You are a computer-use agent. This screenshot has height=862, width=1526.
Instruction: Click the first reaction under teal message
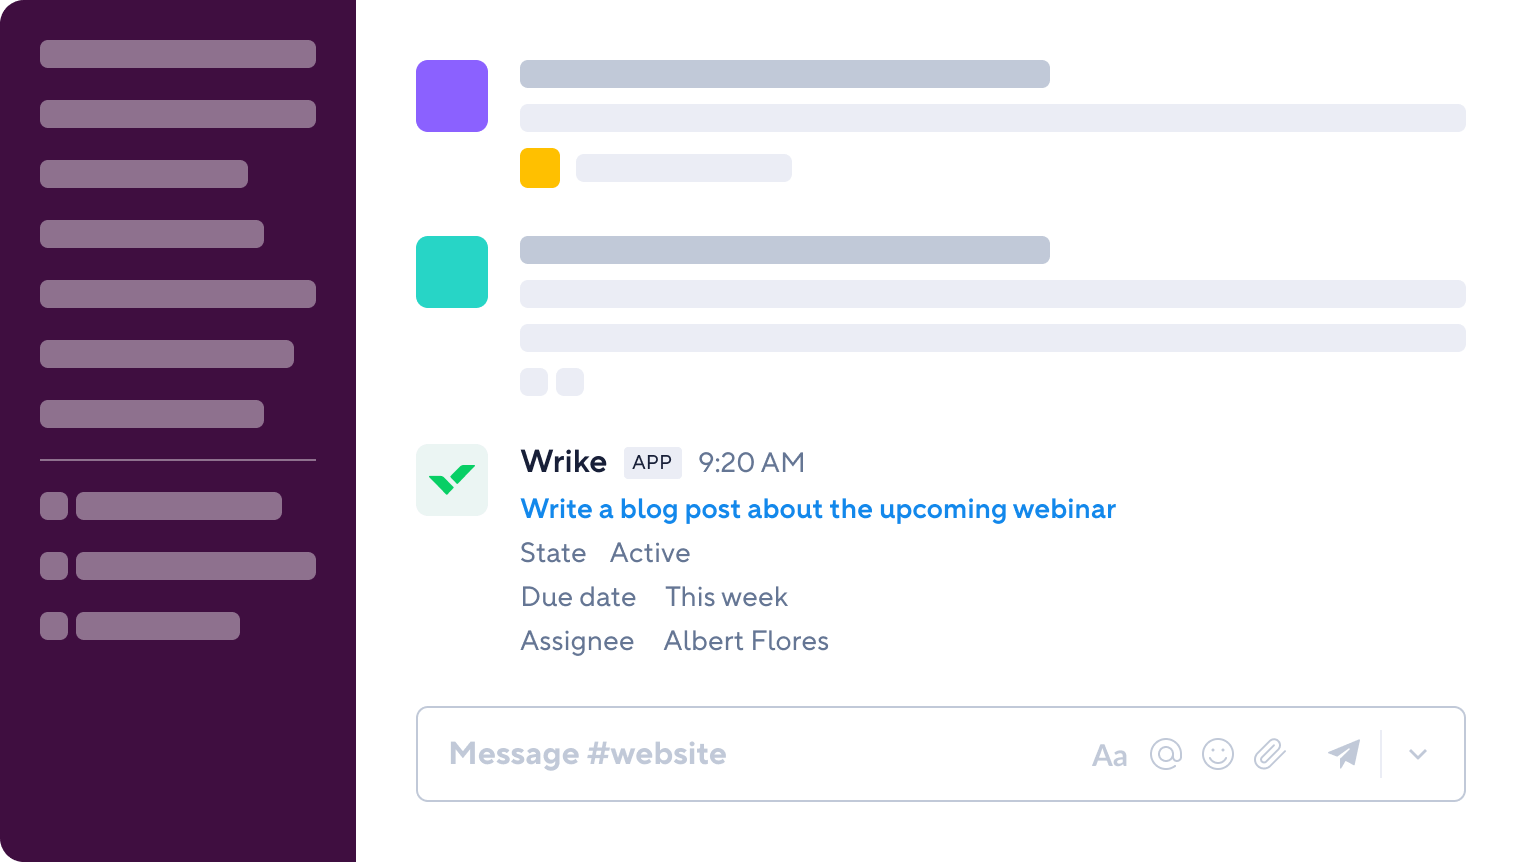[534, 382]
